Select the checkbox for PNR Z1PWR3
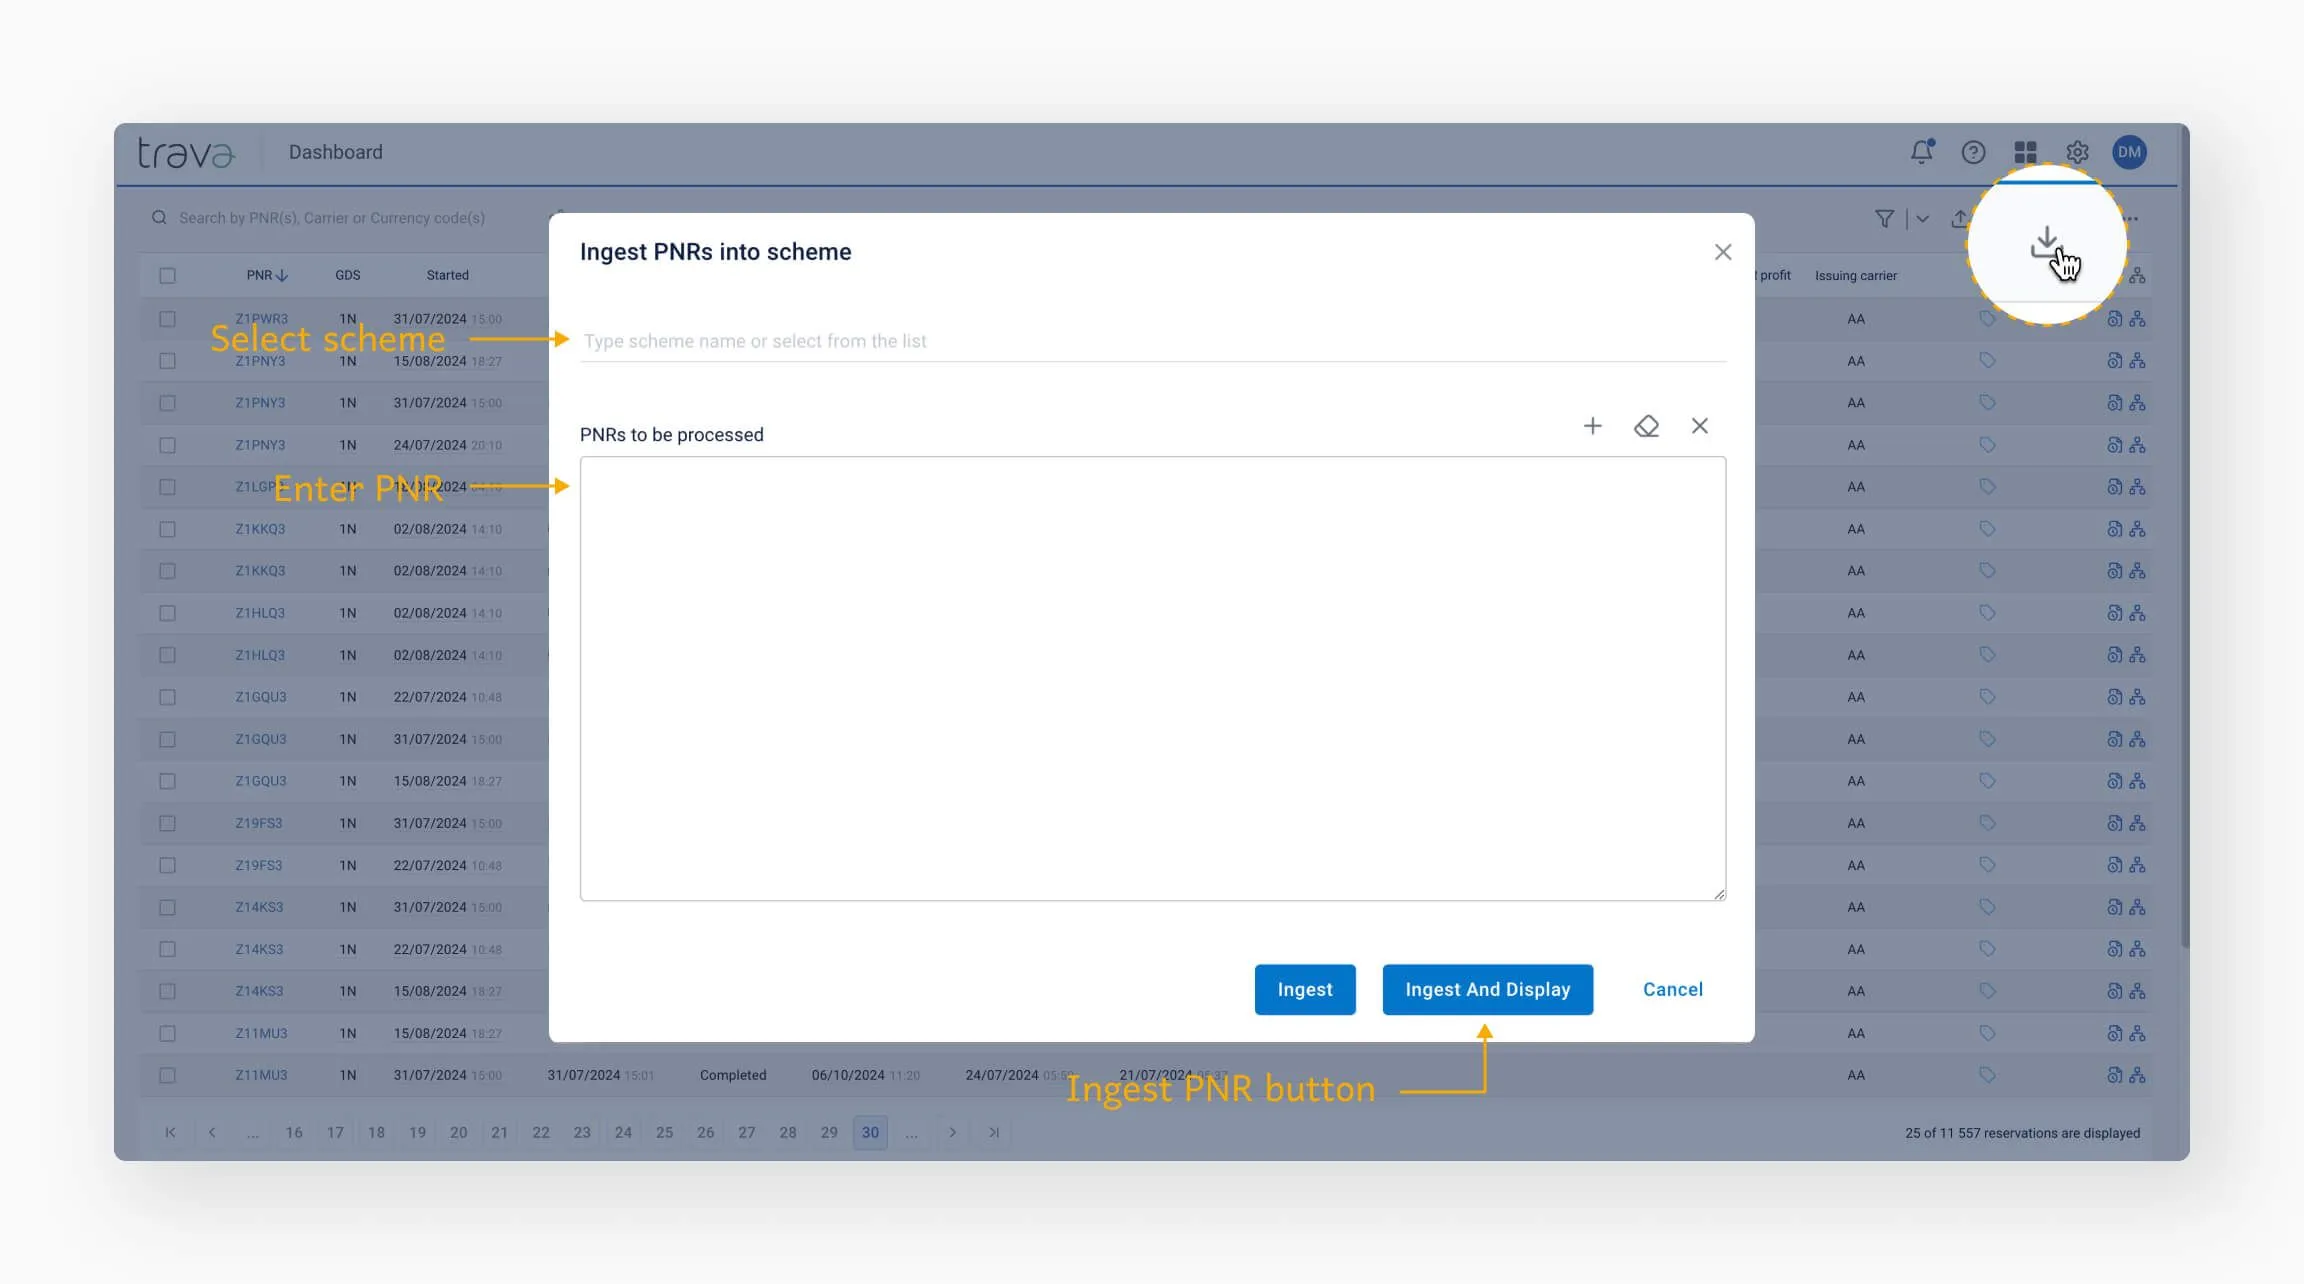 (x=167, y=318)
